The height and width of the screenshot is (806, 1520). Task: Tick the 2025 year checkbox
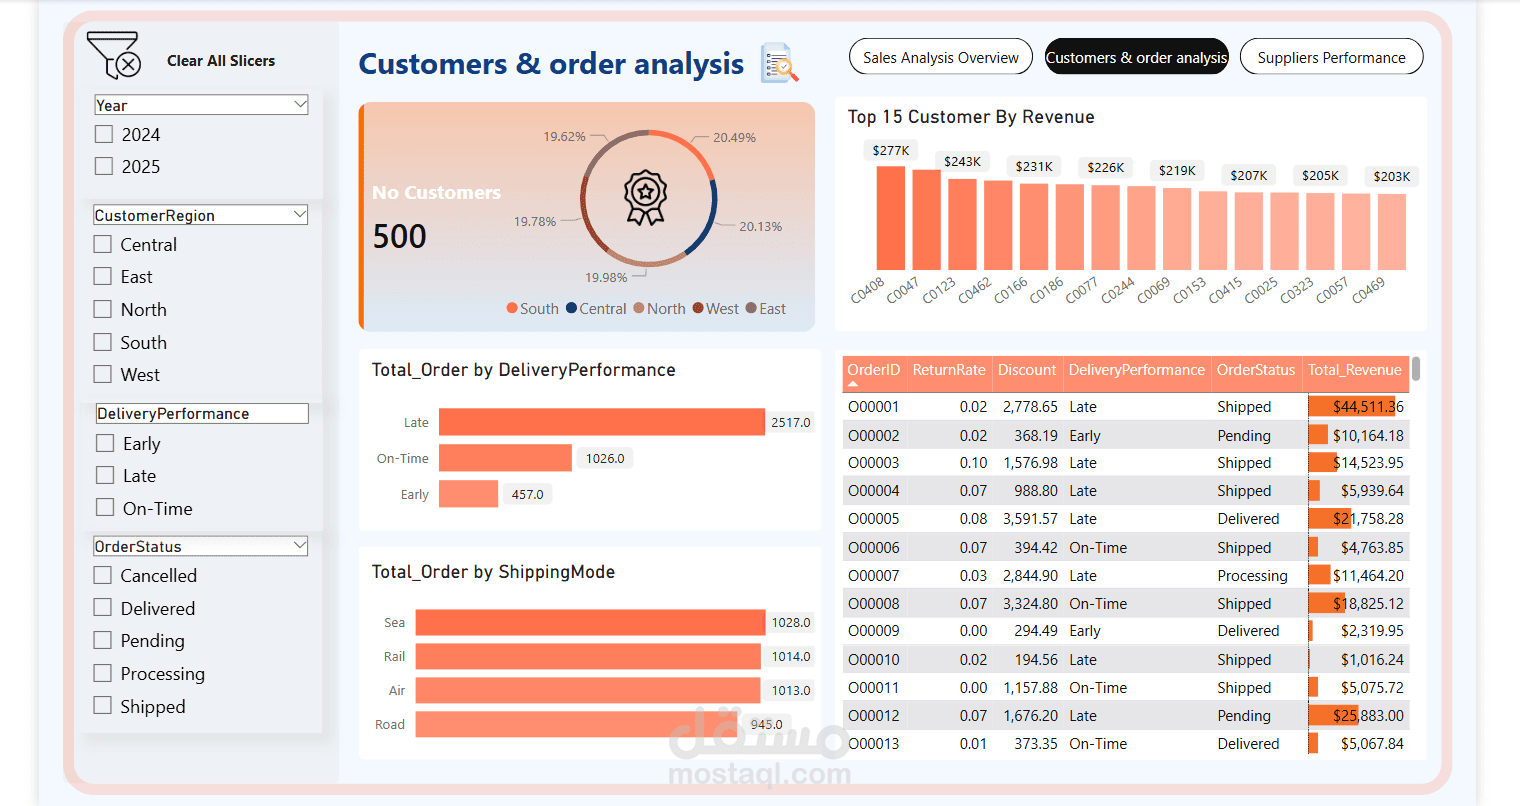coord(104,166)
